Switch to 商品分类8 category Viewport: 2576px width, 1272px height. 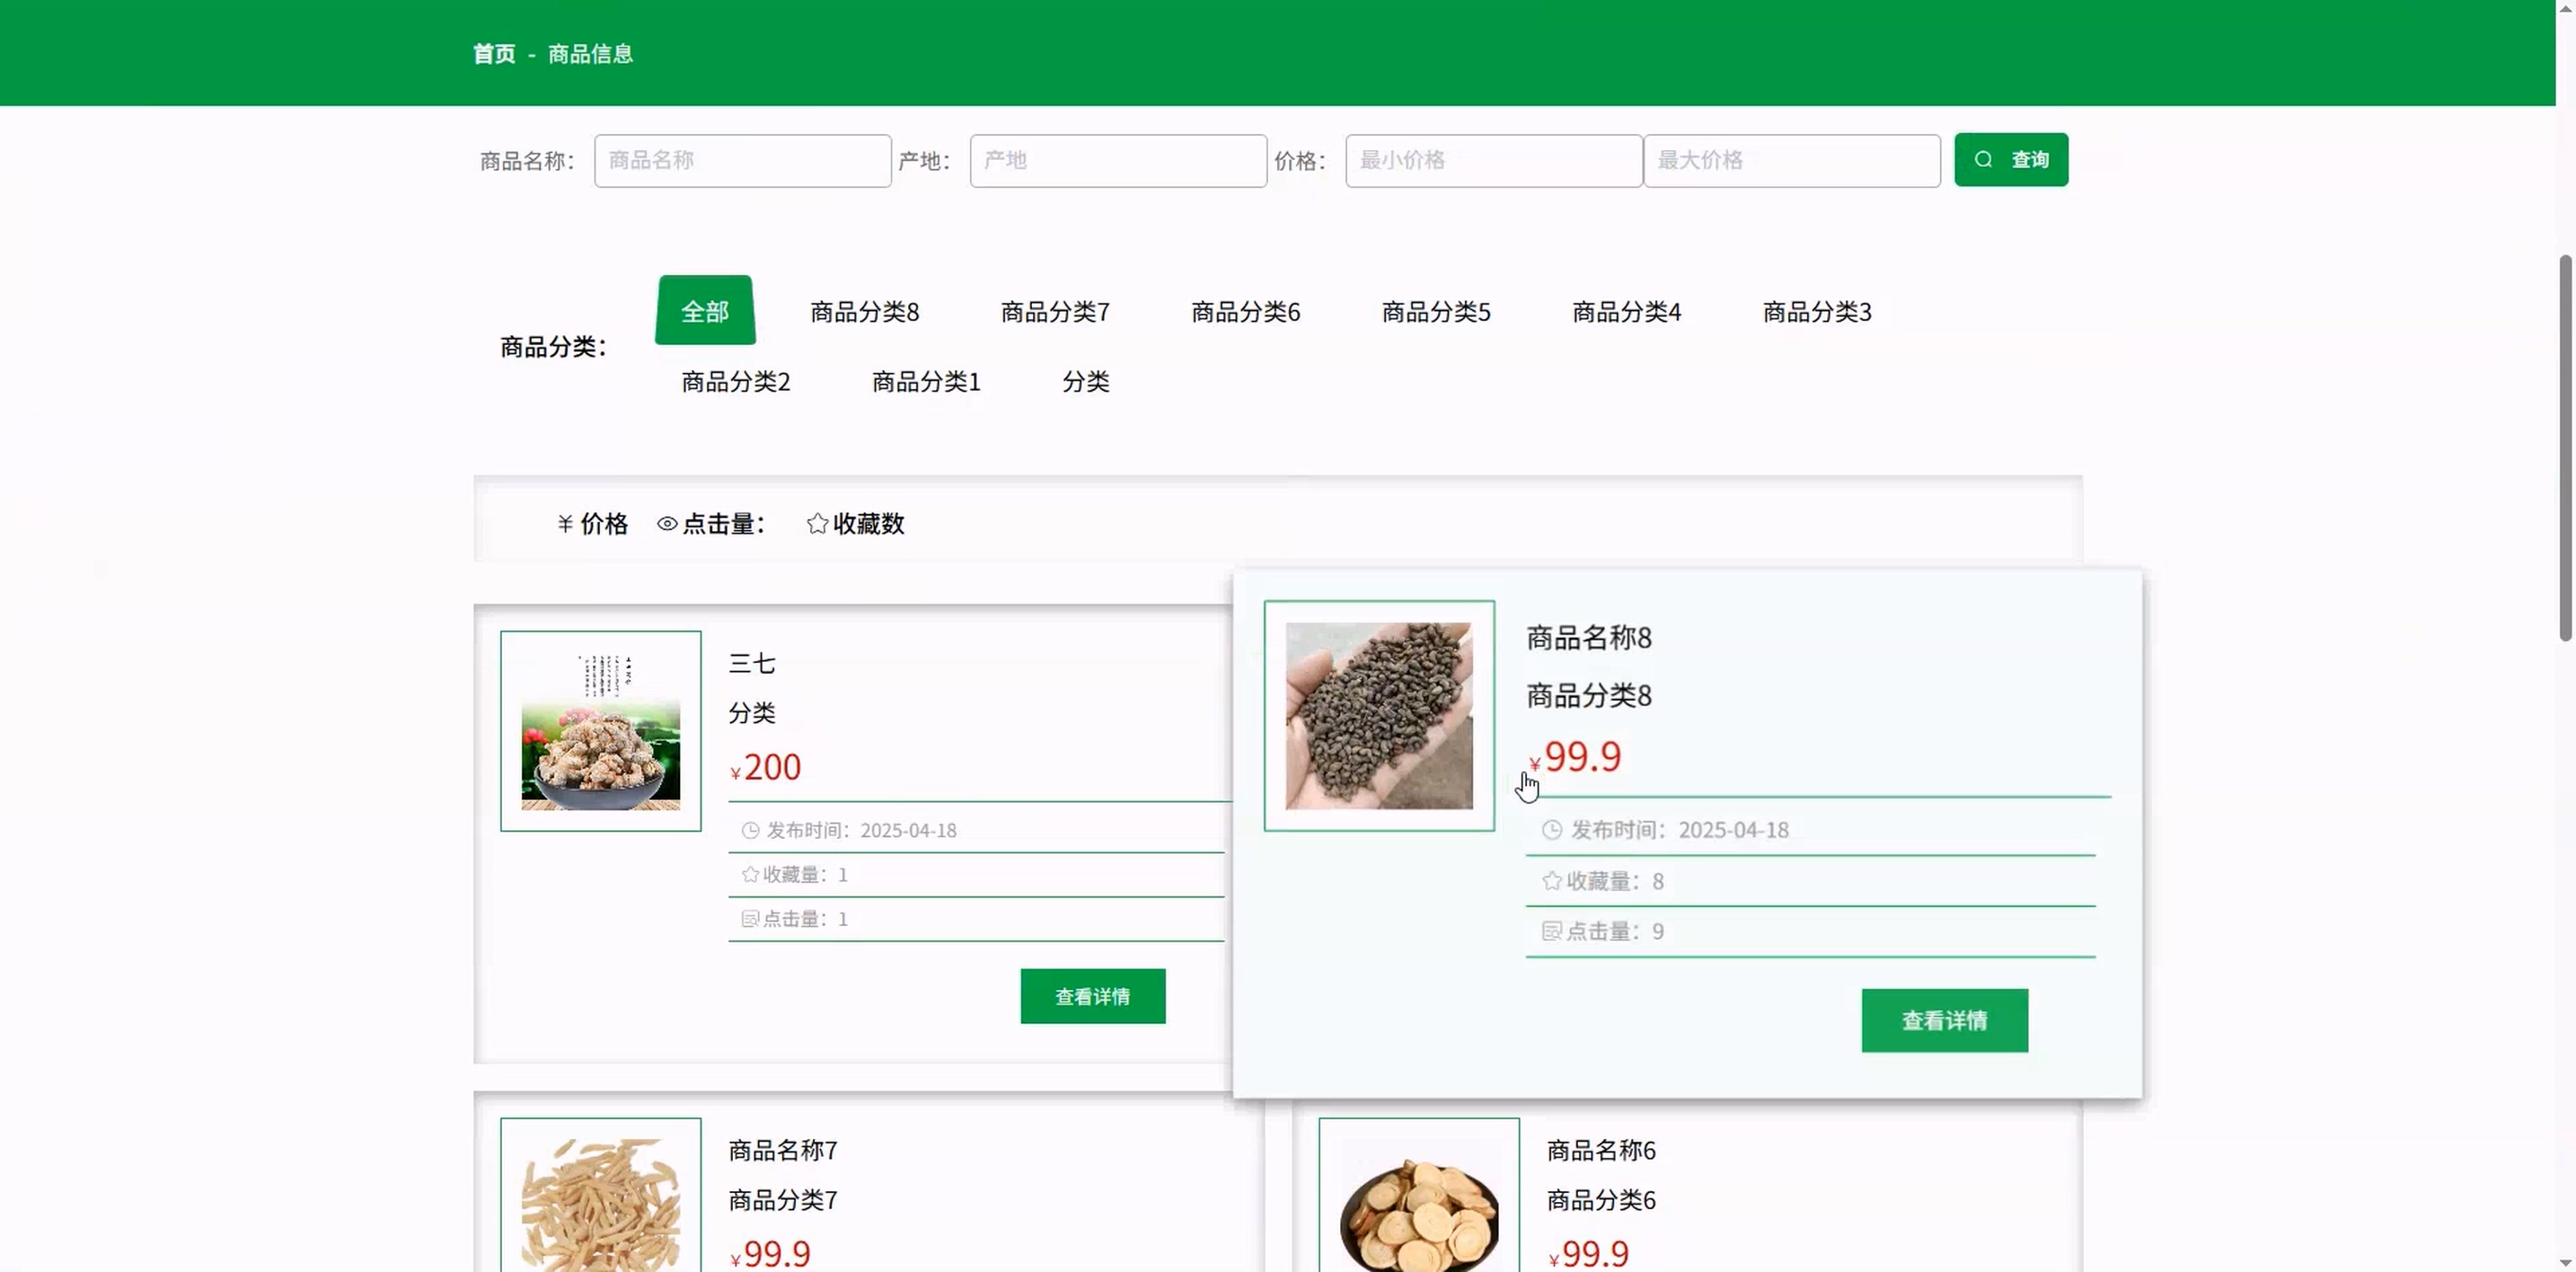864,312
